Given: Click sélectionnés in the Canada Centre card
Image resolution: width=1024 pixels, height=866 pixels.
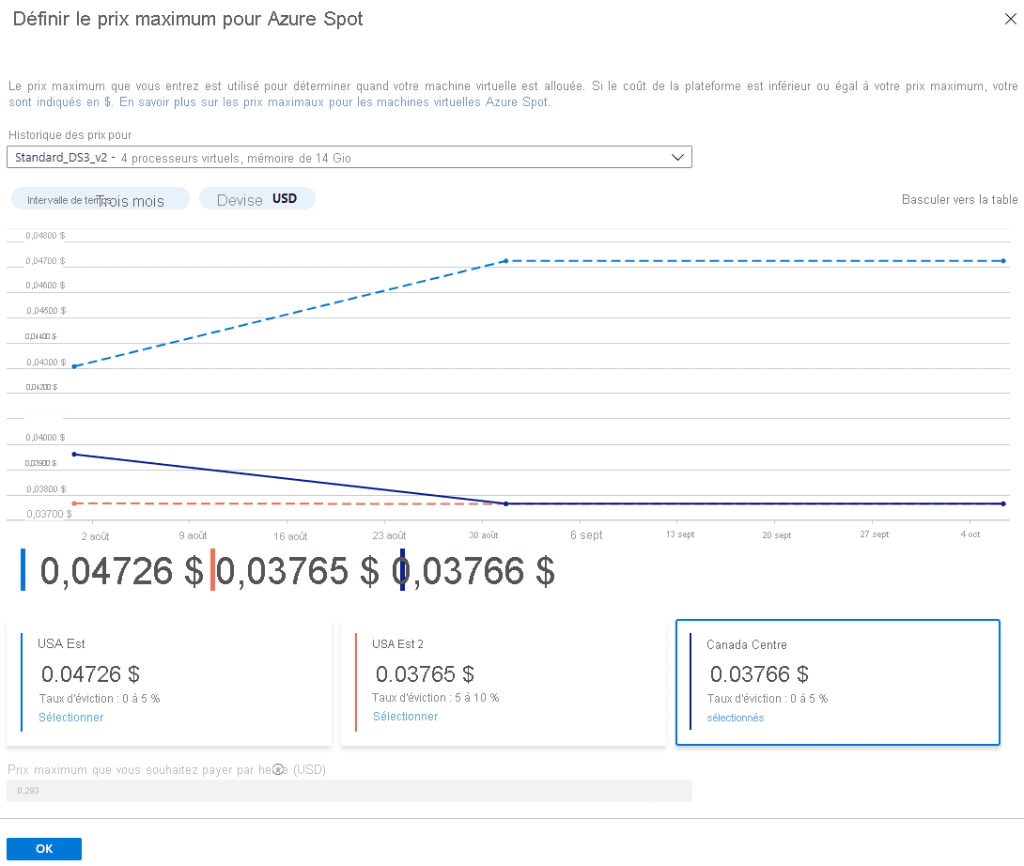Looking at the screenshot, I should click(735, 718).
